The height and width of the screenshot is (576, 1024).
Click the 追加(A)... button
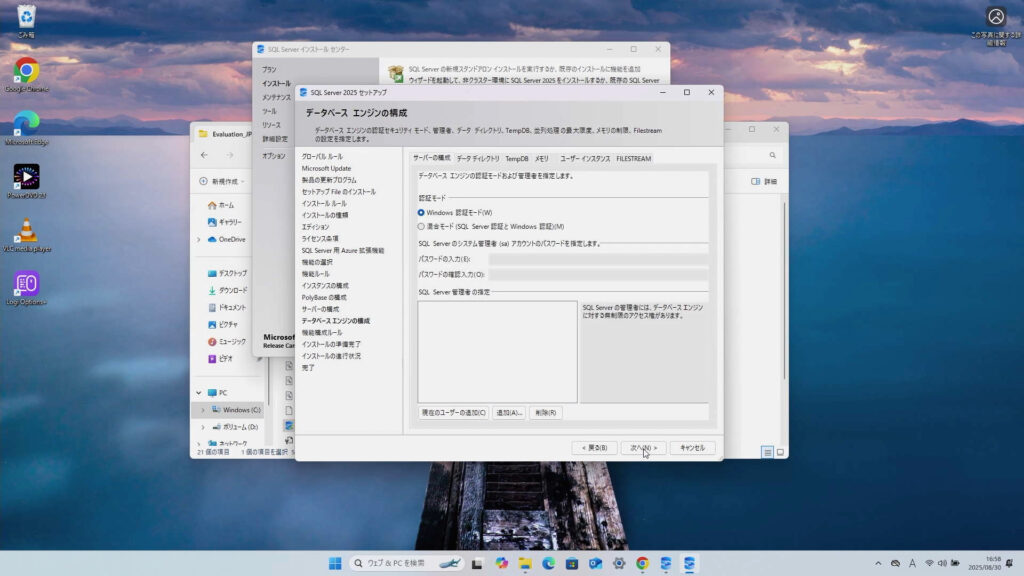pos(509,413)
